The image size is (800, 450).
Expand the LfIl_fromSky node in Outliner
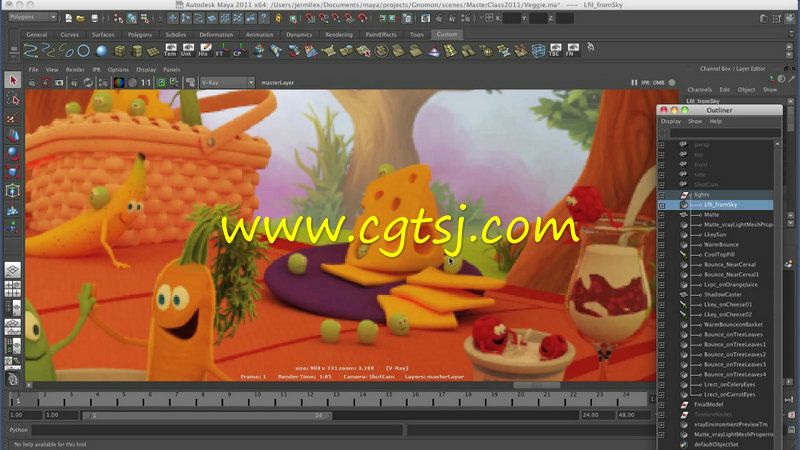pyautogui.click(x=662, y=205)
